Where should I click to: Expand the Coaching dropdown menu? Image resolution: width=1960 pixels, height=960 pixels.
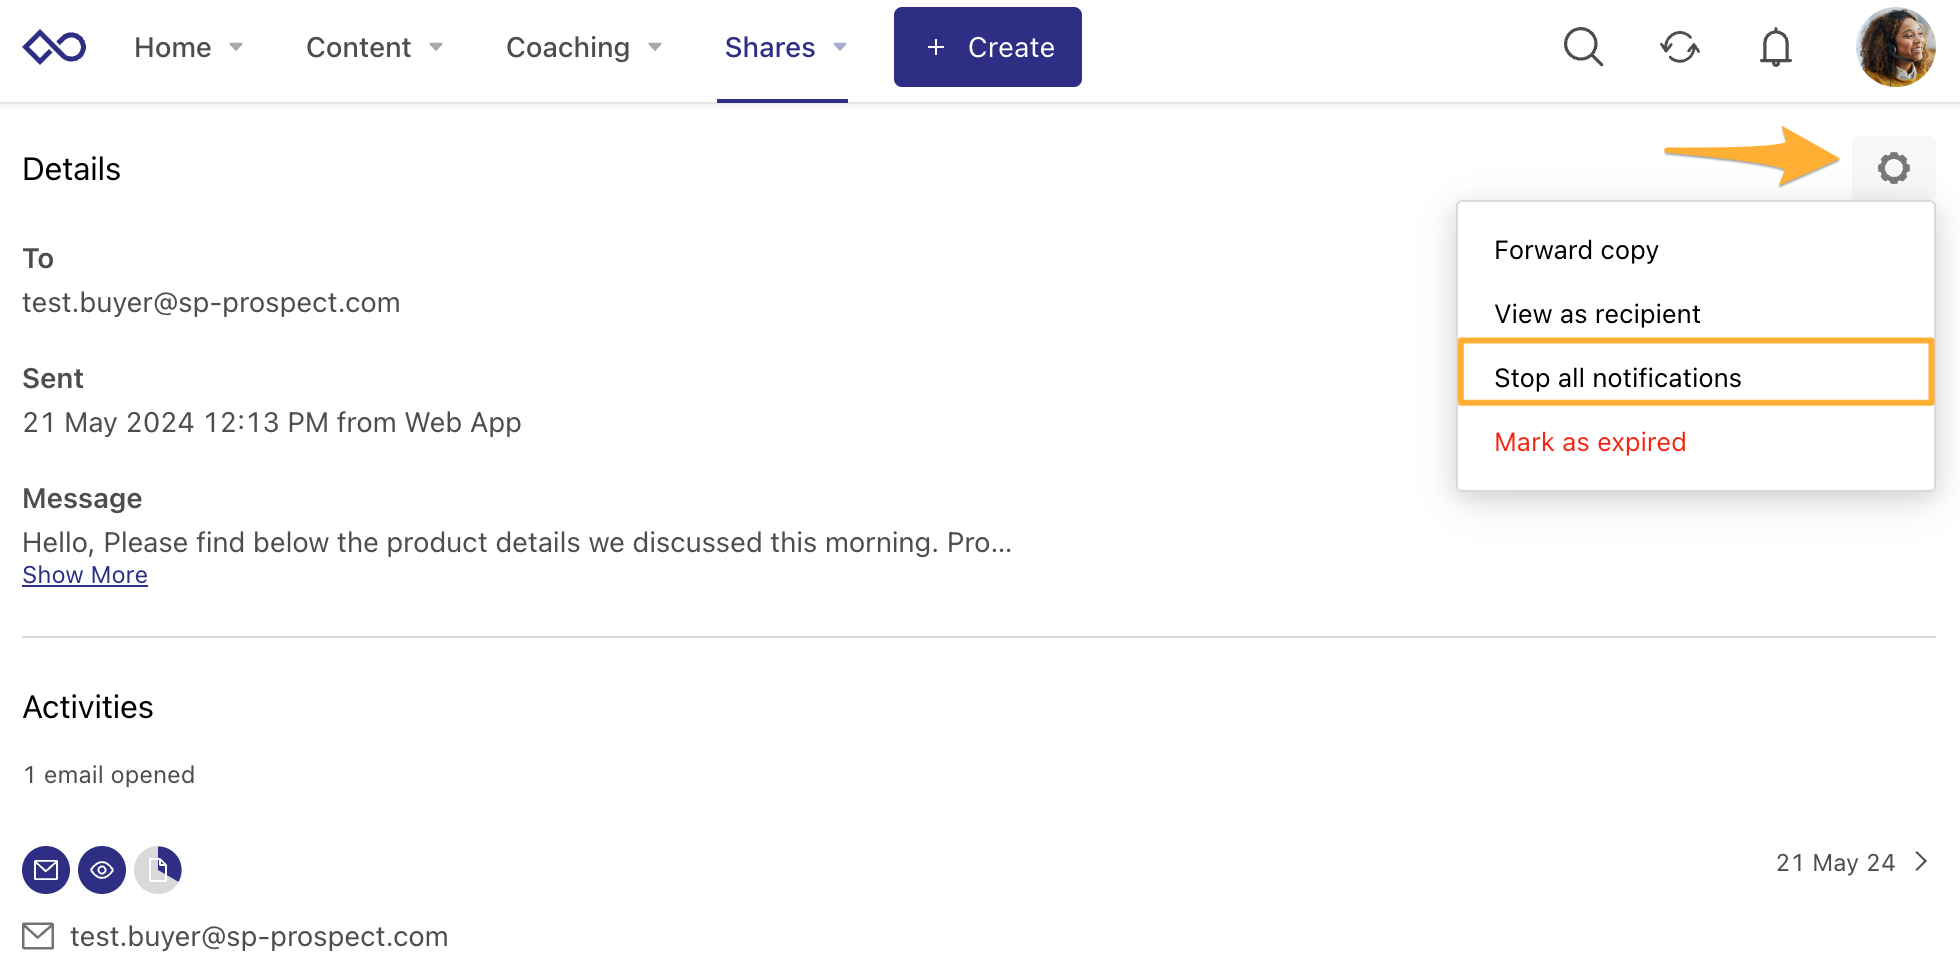(x=584, y=47)
